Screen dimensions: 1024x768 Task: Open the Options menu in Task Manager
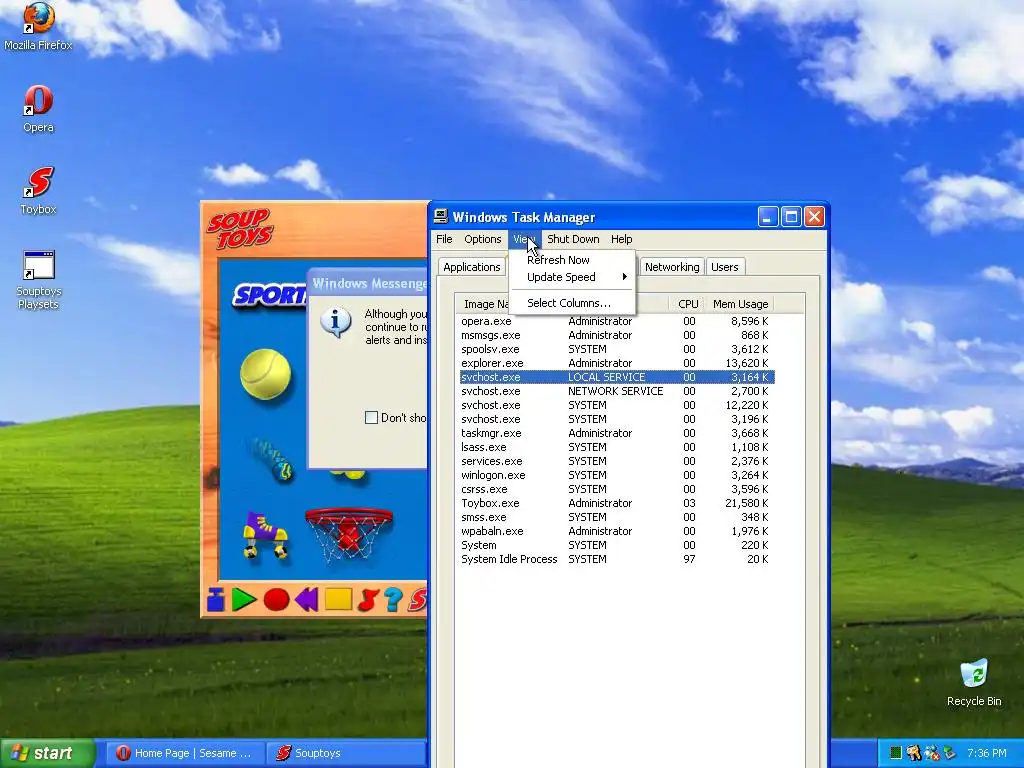pyautogui.click(x=483, y=239)
